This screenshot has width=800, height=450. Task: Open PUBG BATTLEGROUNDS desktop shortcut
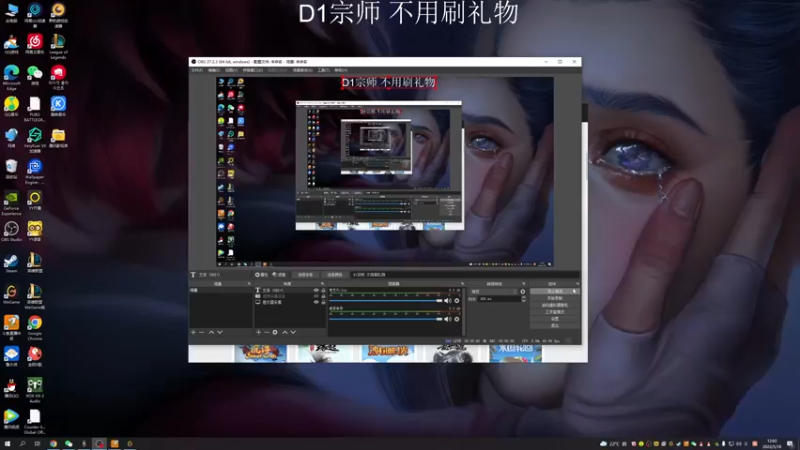point(35,109)
